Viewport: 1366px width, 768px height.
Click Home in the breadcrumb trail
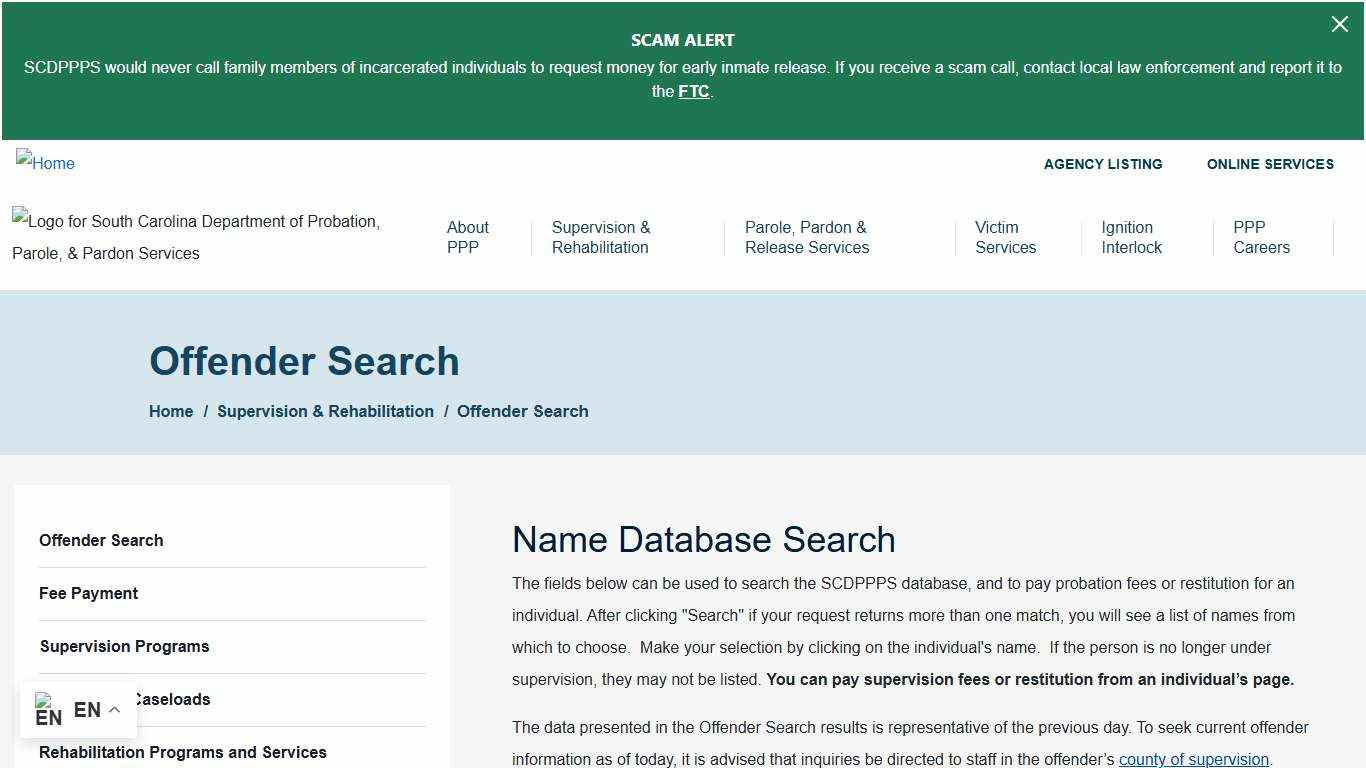[x=170, y=411]
